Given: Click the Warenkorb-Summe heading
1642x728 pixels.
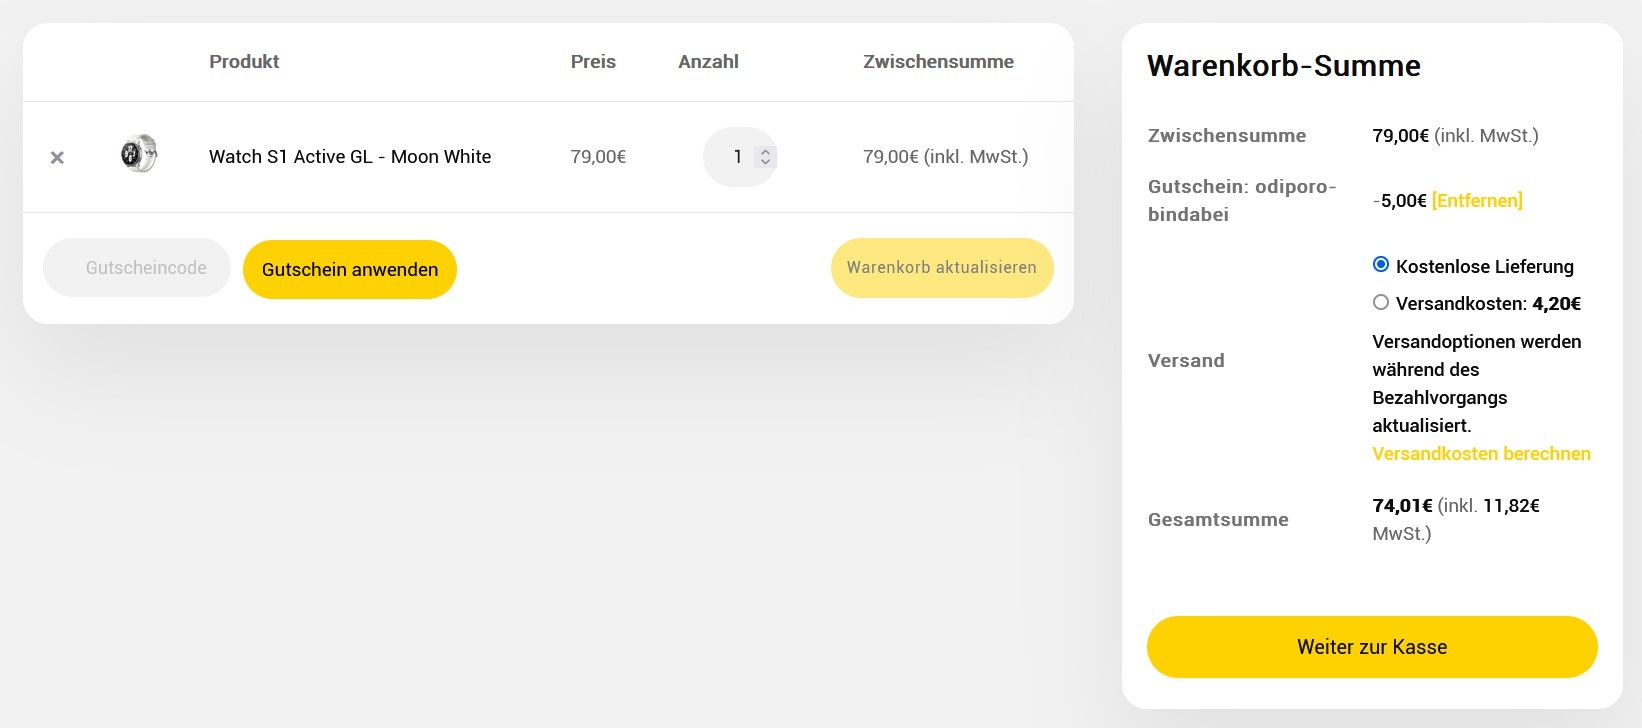Looking at the screenshot, I should 1284,66.
